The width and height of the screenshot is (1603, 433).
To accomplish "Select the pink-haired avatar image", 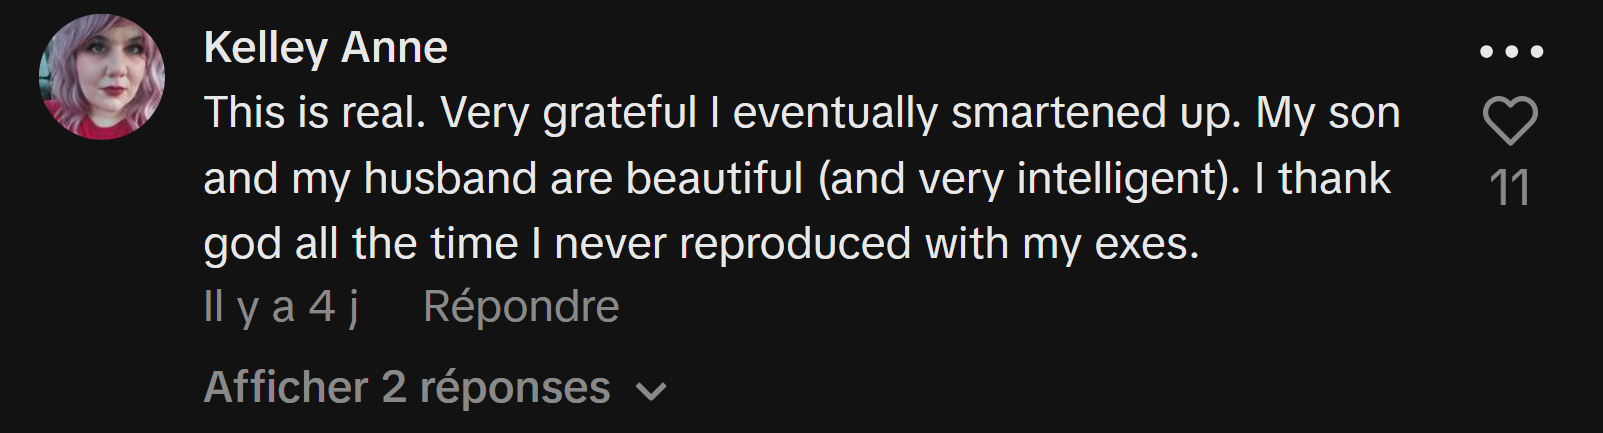I will [x=101, y=76].
